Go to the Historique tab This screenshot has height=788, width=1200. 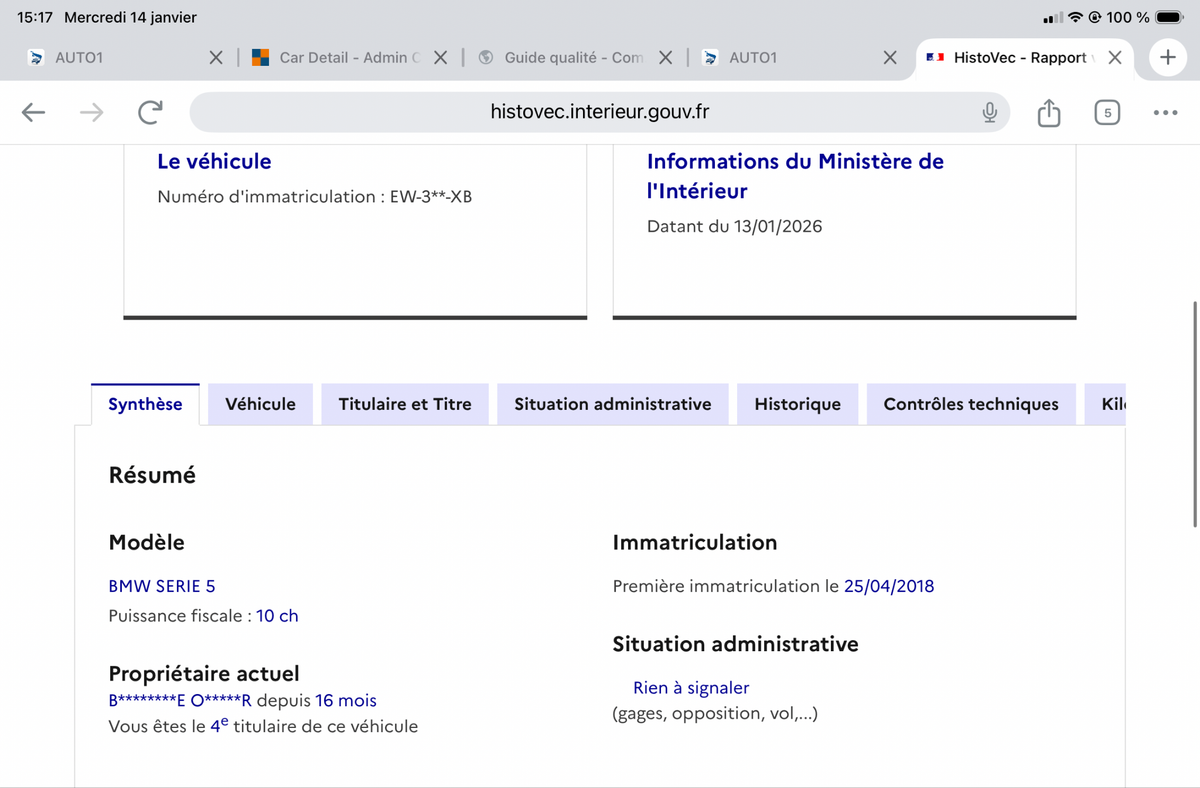pyautogui.click(x=797, y=404)
